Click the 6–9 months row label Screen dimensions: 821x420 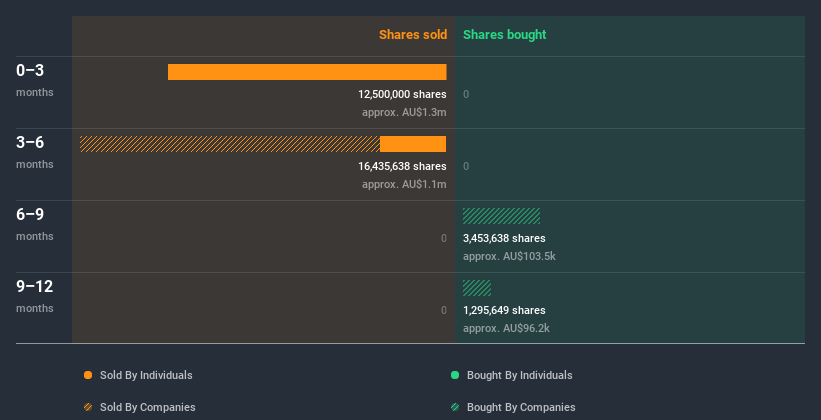pos(35,224)
